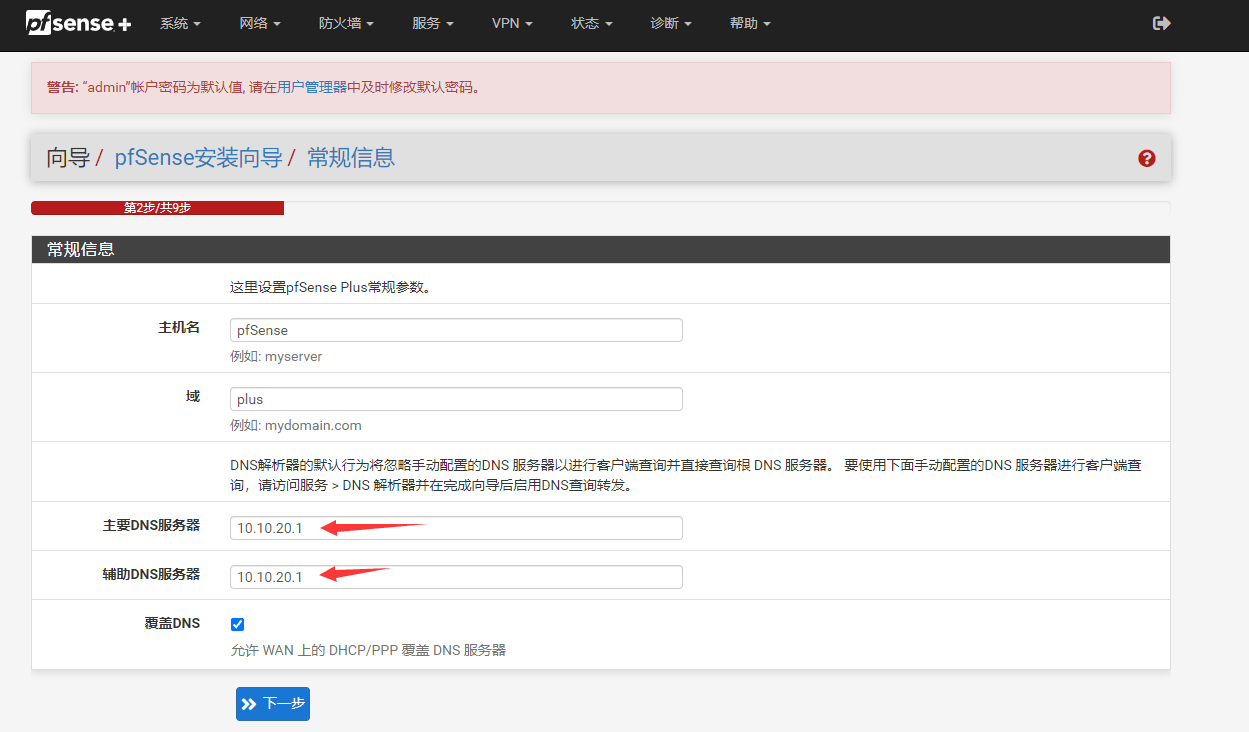This screenshot has height=732, width=1249.
Task: Expand the VPN menu
Action: [512, 23]
